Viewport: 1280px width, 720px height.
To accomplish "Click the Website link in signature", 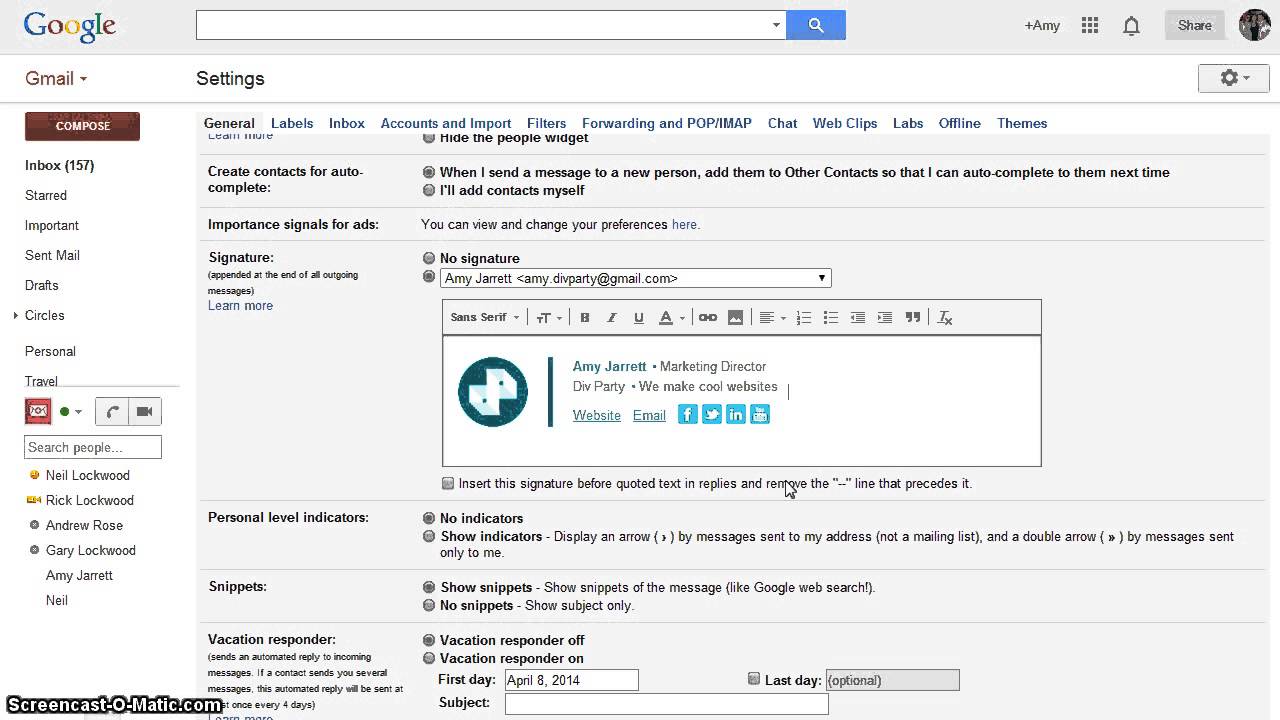I will [x=597, y=415].
